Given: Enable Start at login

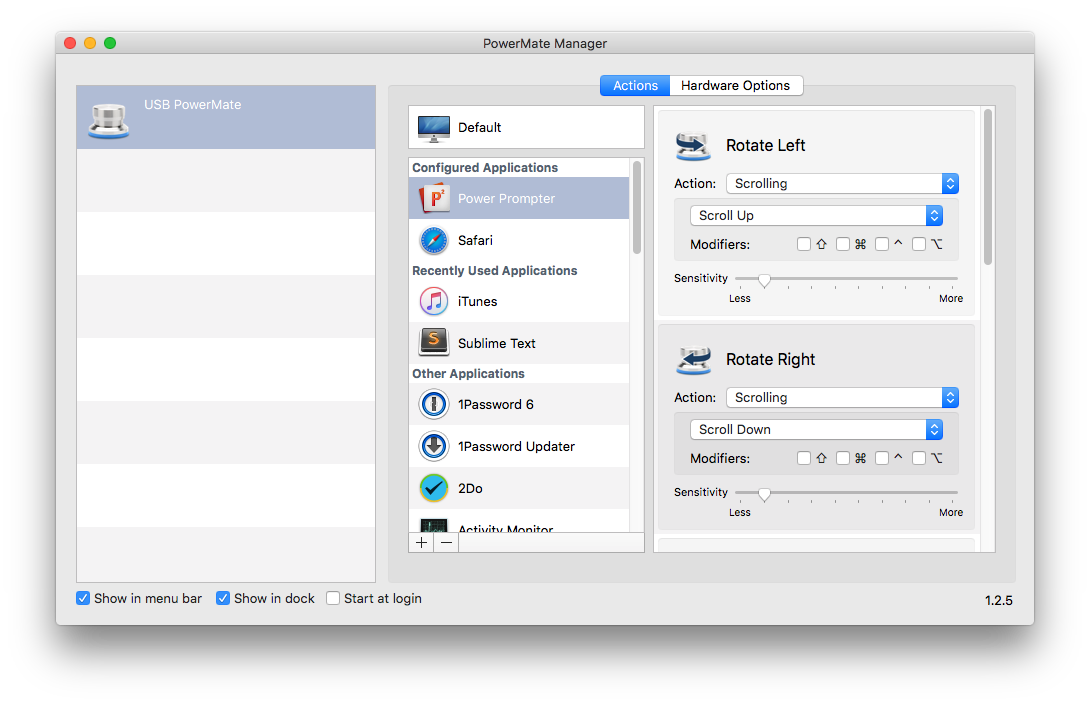Looking at the screenshot, I should coord(333,599).
